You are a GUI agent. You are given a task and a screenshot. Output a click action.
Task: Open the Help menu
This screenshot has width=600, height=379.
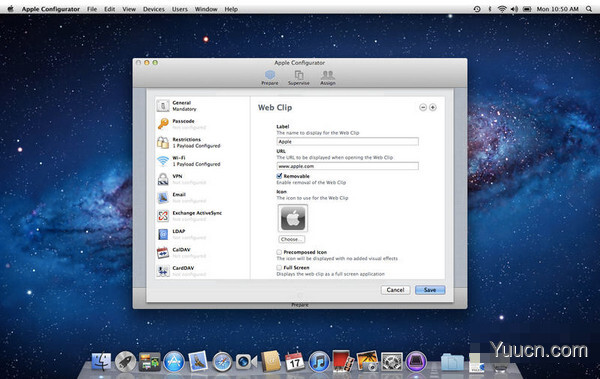point(231,9)
